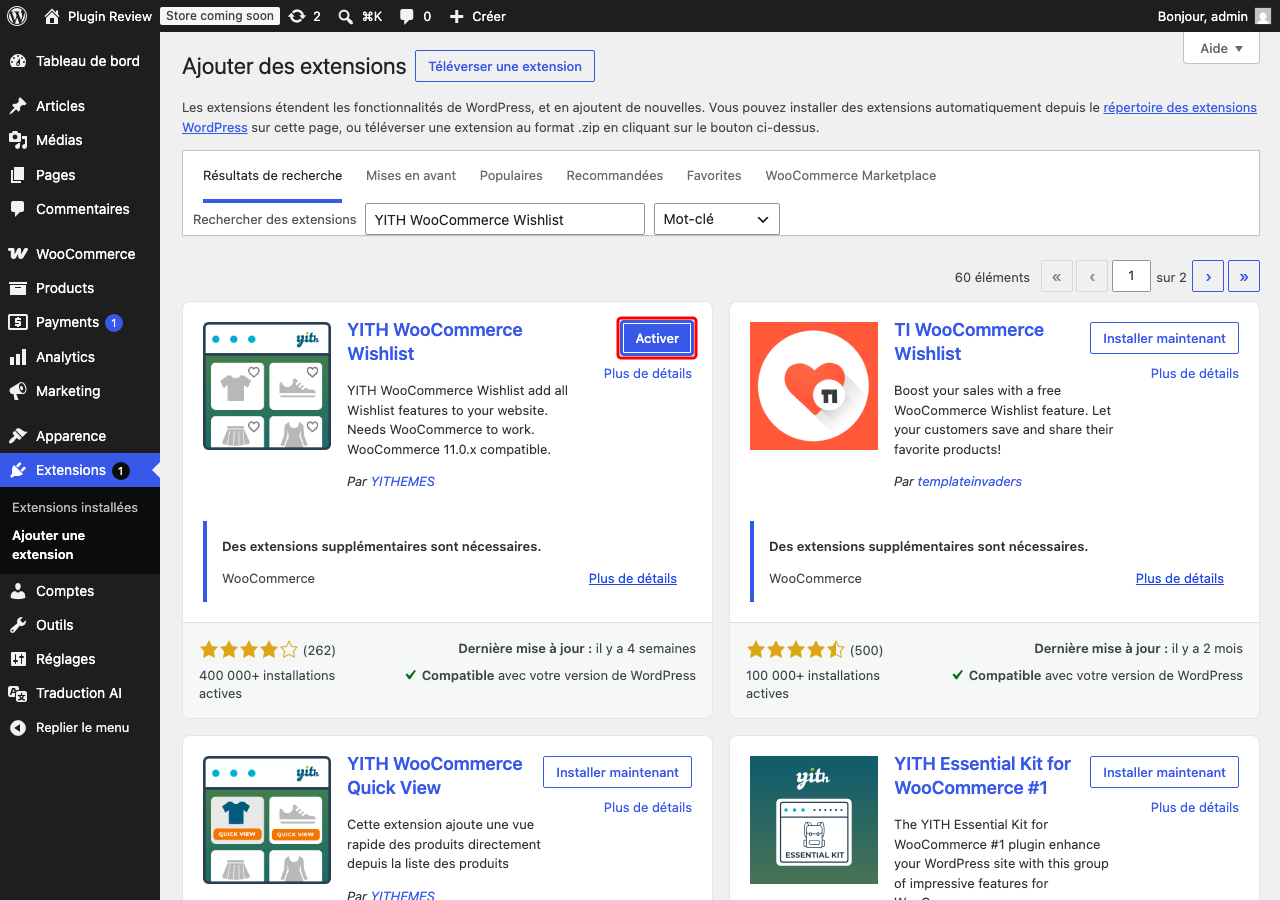The image size is (1280, 900).
Task: Expand the Aide help panel
Action: tap(1221, 48)
